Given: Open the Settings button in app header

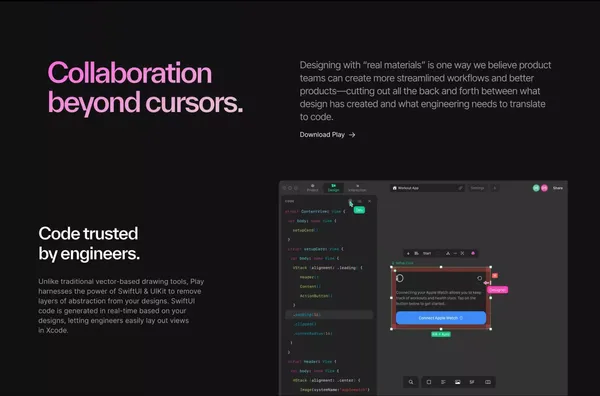Looking at the screenshot, I should coord(477,188).
